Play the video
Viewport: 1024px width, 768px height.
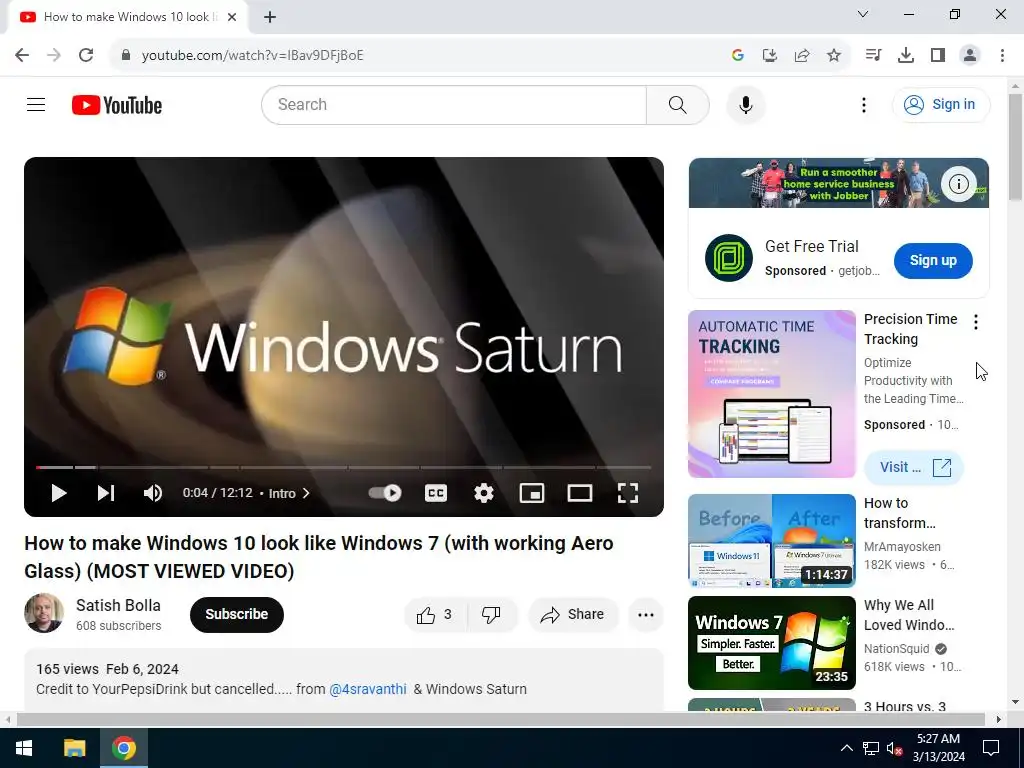[x=59, y=493]
